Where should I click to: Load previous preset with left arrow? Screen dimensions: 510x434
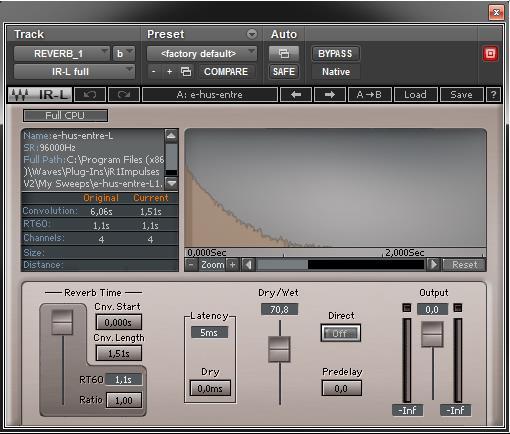point(296,95)
